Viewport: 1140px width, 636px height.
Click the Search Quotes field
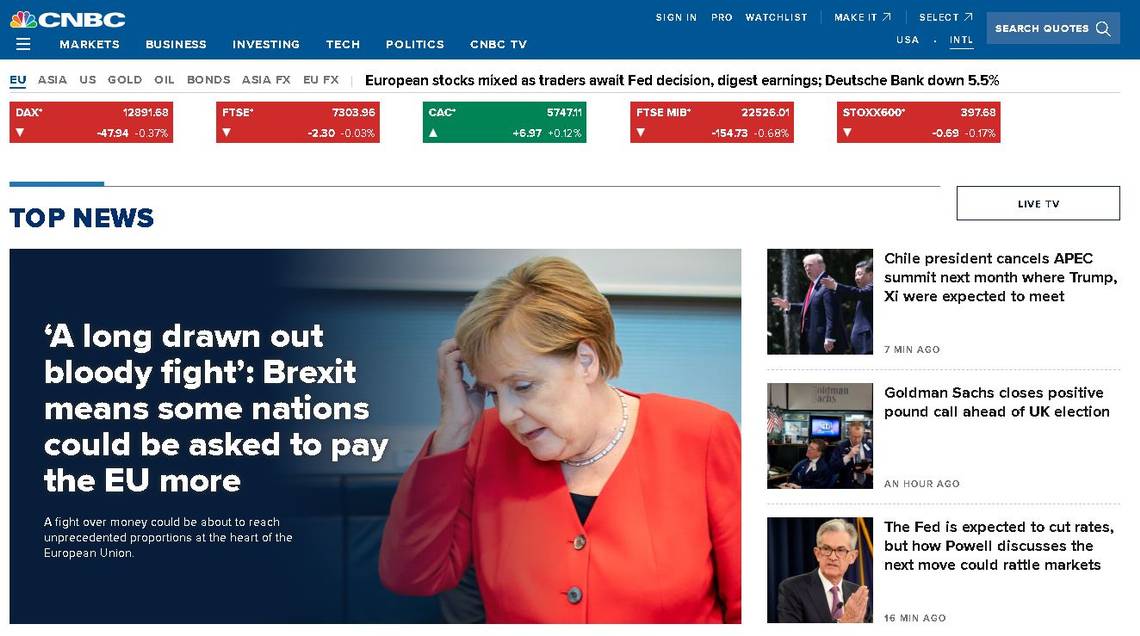pyautogui.click(x=1053, y=28)
